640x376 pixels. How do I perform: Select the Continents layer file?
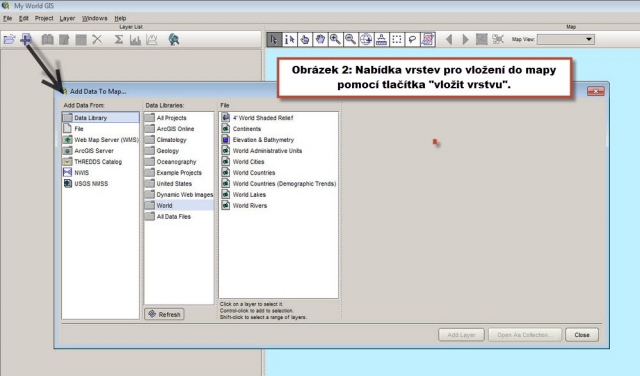279,129
